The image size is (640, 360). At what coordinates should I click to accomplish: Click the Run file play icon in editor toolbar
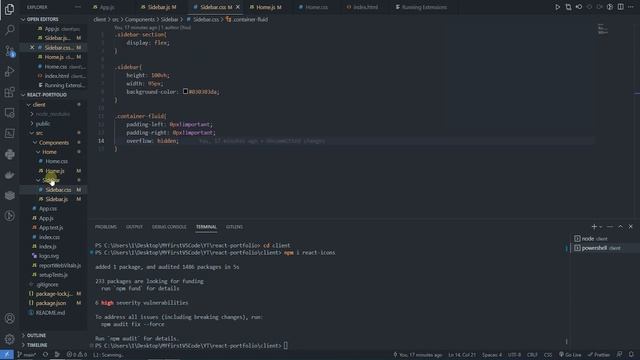[x=557, y=7]
